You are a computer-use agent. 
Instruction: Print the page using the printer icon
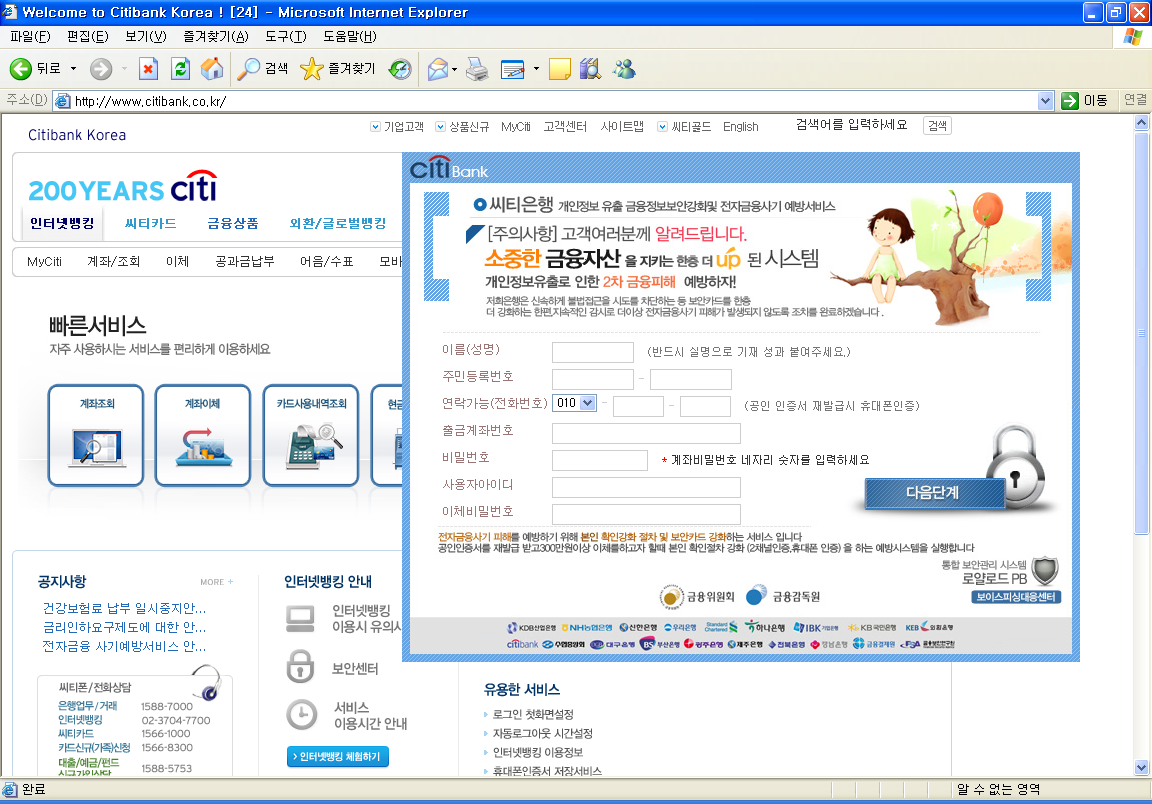point(477,69)
